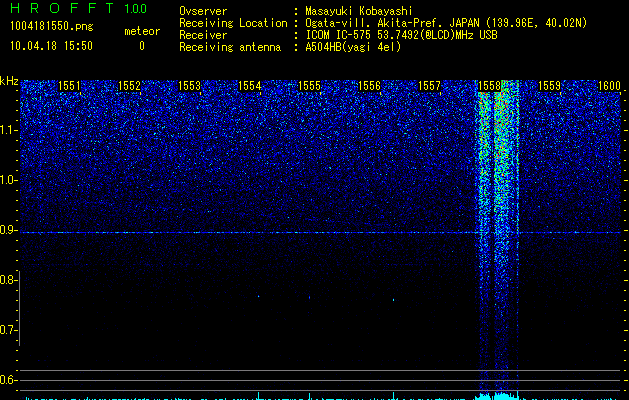Viewport: 629px width, 400px height.
Task: Click the 1551 time marker
Action: 69,86
